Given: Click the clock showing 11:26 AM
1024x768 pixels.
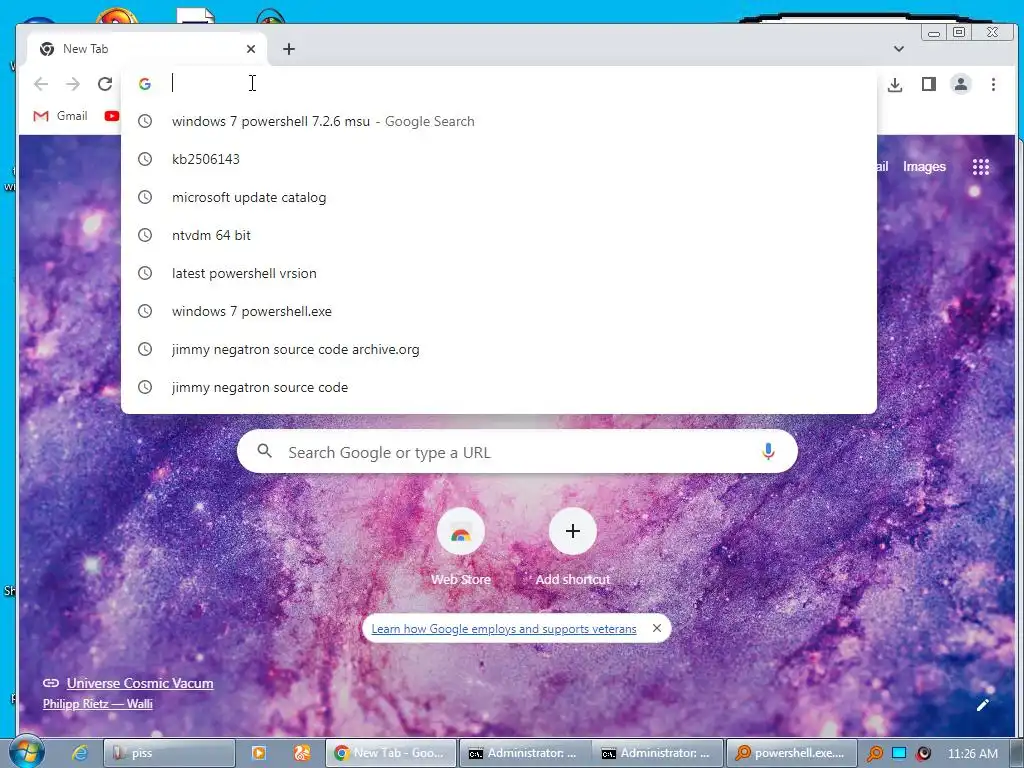Looking at the screenshot, I should [x=972, y=753].
